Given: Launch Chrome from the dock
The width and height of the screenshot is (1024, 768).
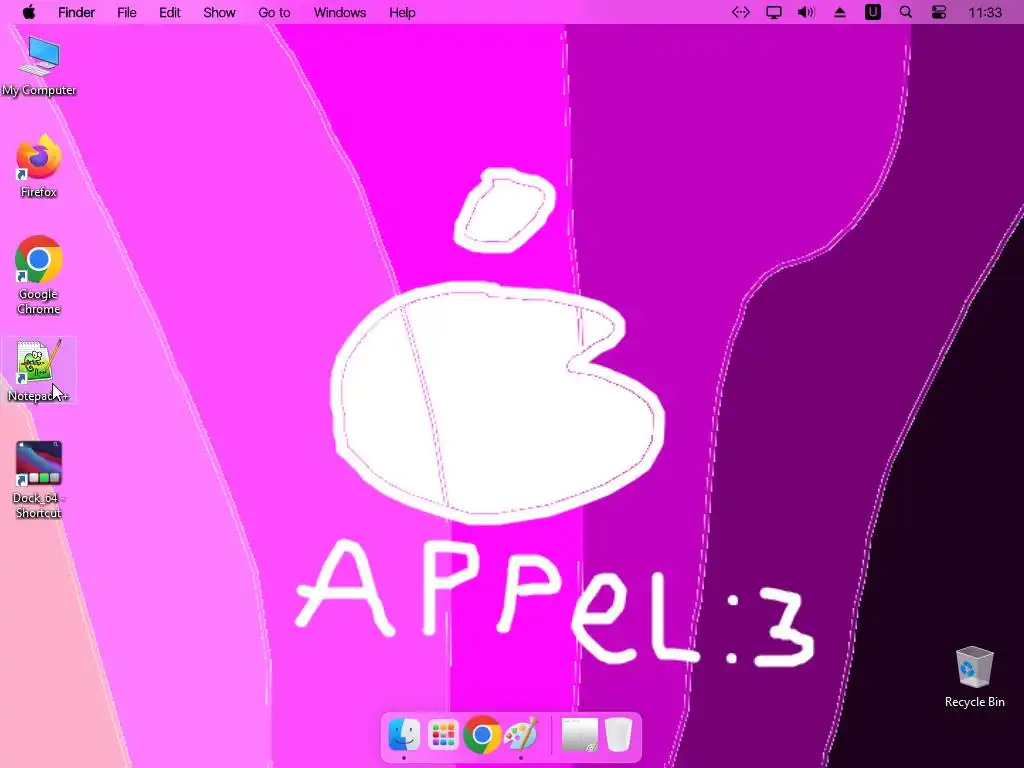Looking at the screenshot, I should pyautogui.click(x=482, y=735).
